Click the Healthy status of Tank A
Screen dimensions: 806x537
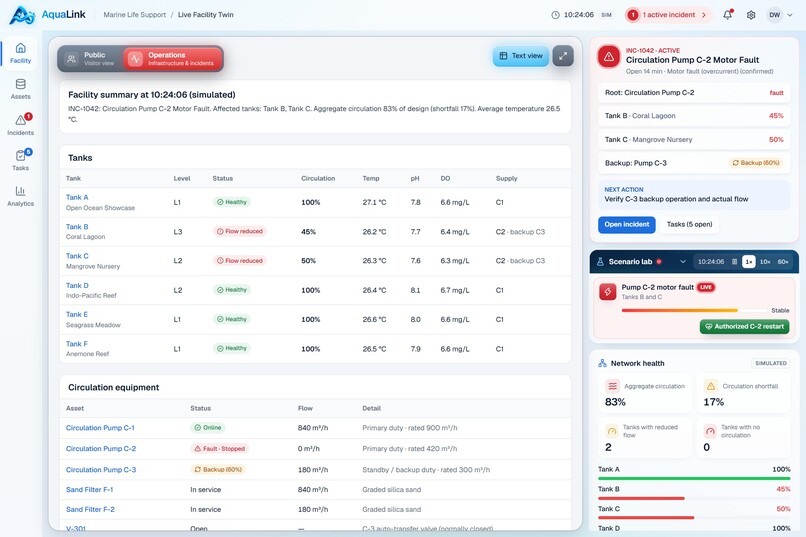click(232, 202)
